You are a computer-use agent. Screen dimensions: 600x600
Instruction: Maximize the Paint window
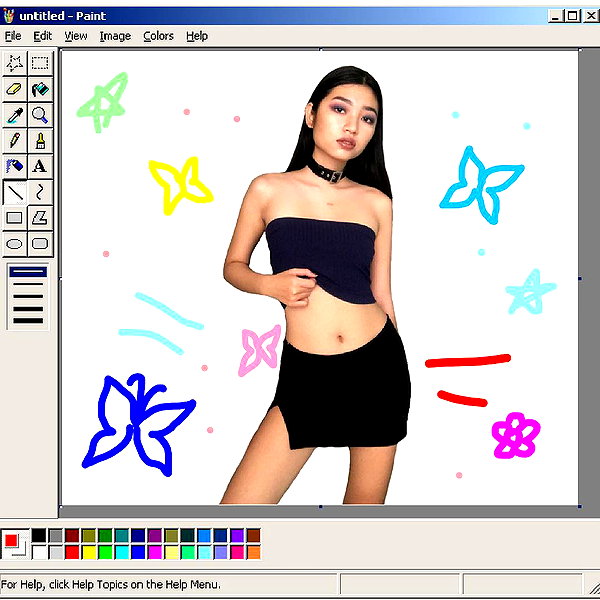tap(572, 16)
